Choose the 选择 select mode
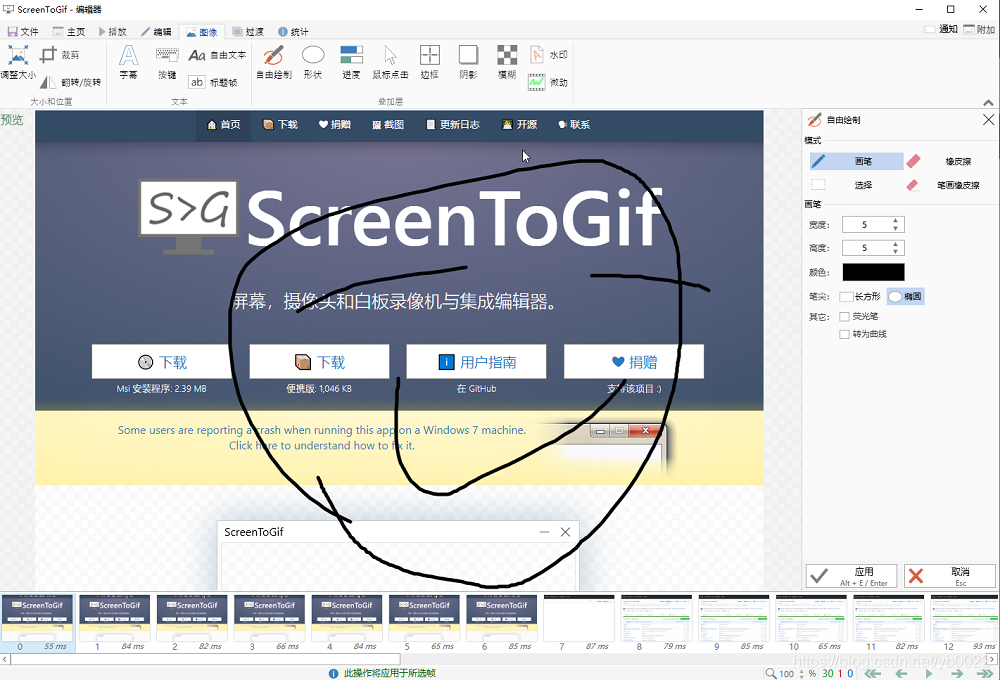This screenshot has width=1000, height=680. tap(857, 185)
